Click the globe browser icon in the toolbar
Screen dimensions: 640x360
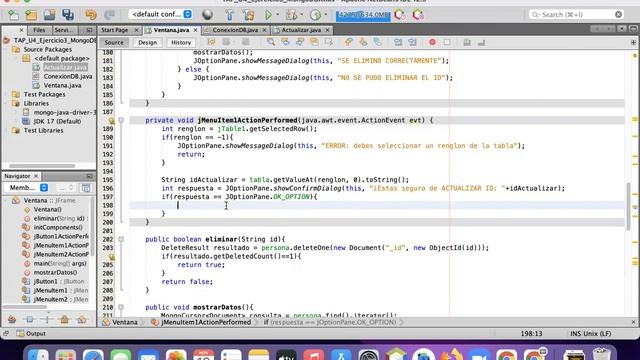click(x=207, y=15)
